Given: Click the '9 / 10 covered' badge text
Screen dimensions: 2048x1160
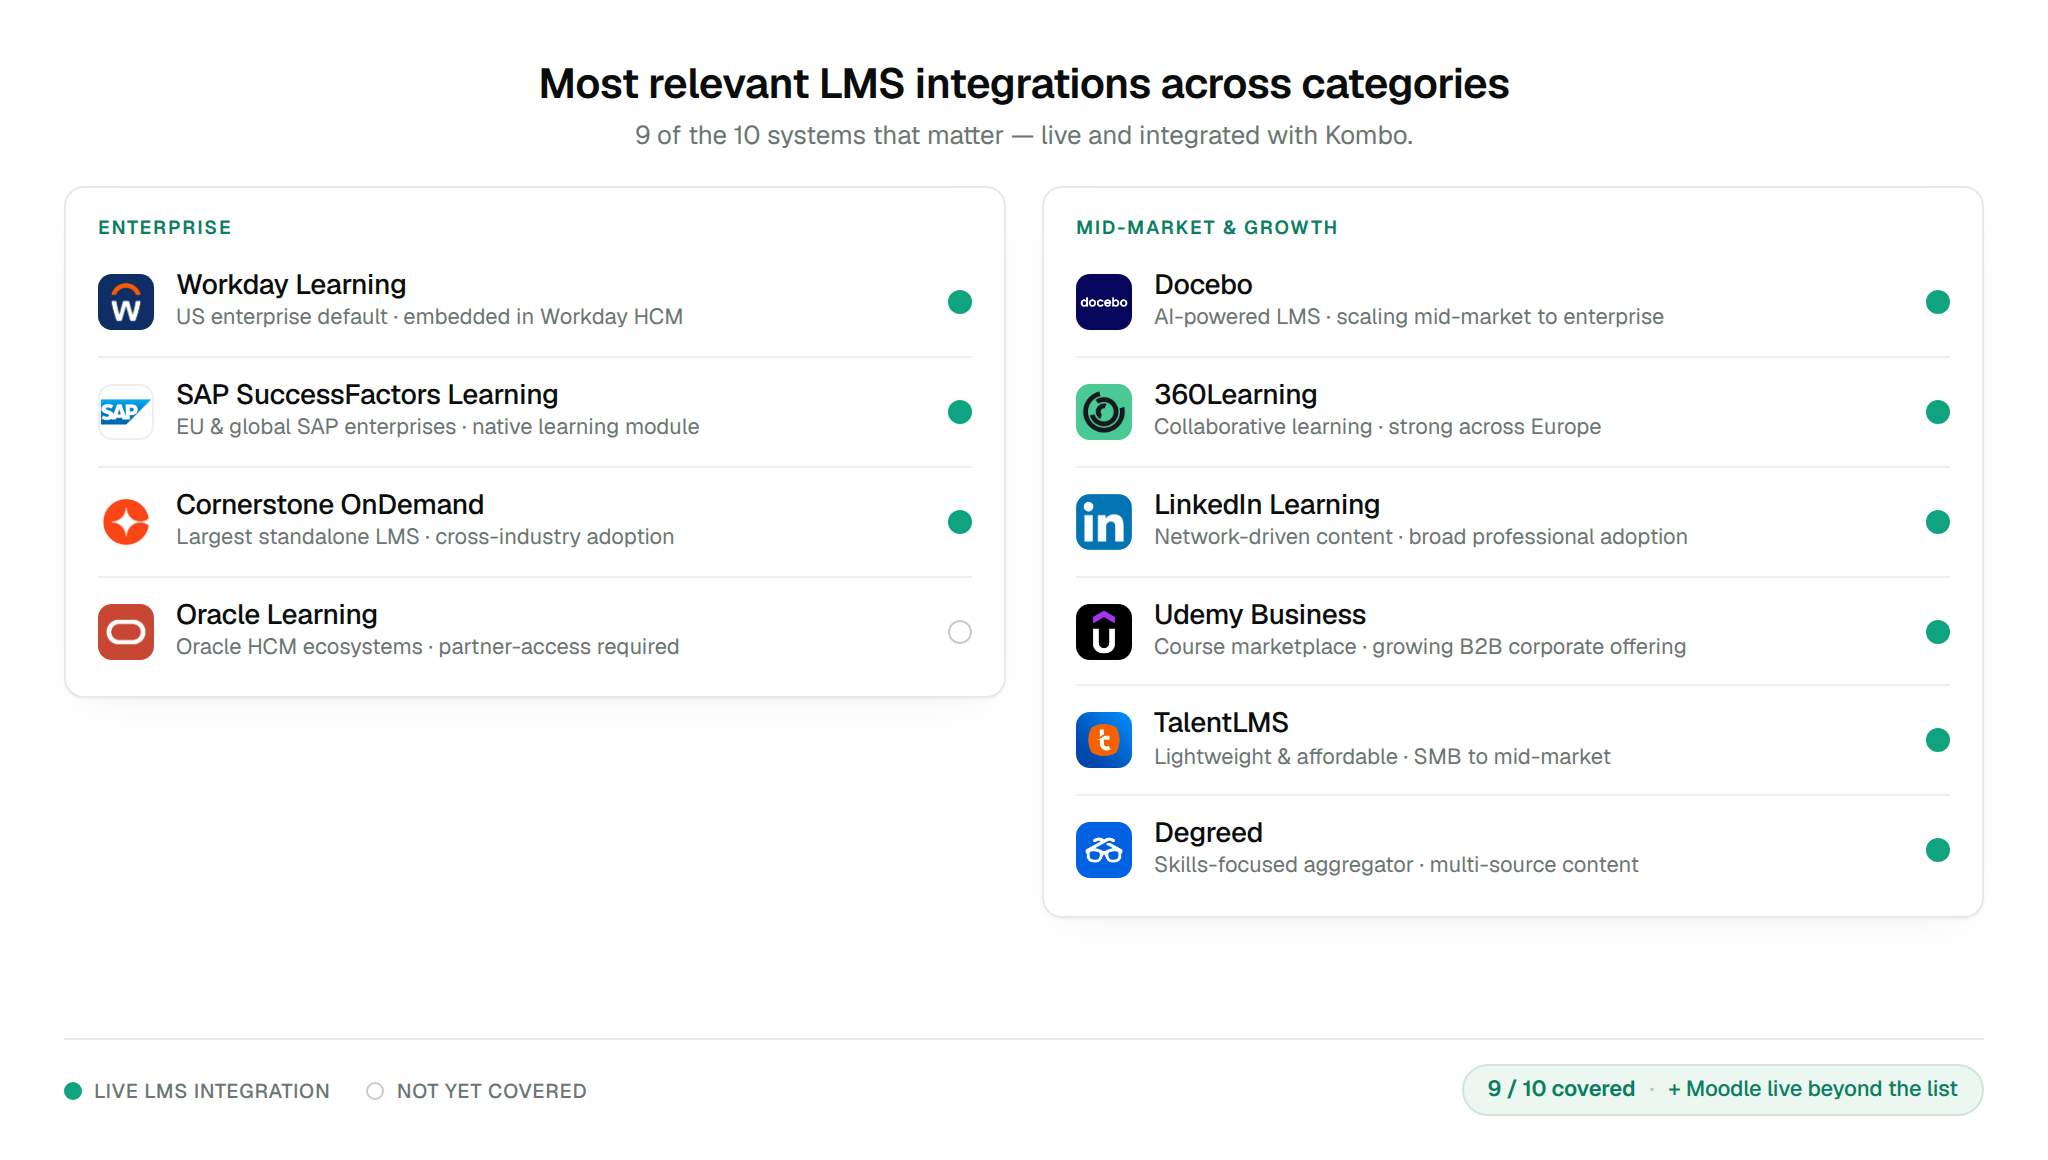Looking at the screenshot, I should pos(1561,1089).
